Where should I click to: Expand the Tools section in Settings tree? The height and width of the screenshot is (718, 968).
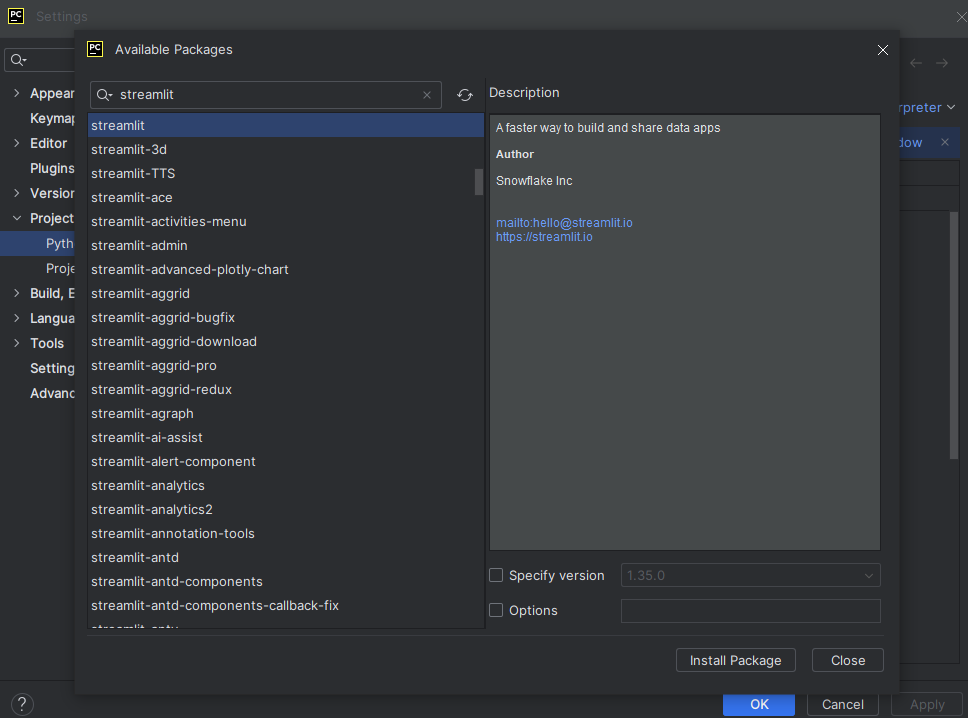click(x=17, y=343)
